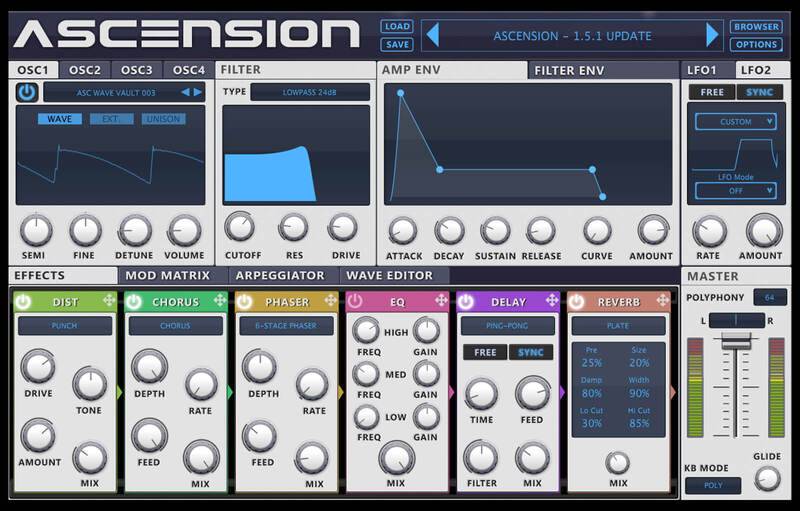
Task: Open the CHORUS type dropdown
Action: coord(176,326)
